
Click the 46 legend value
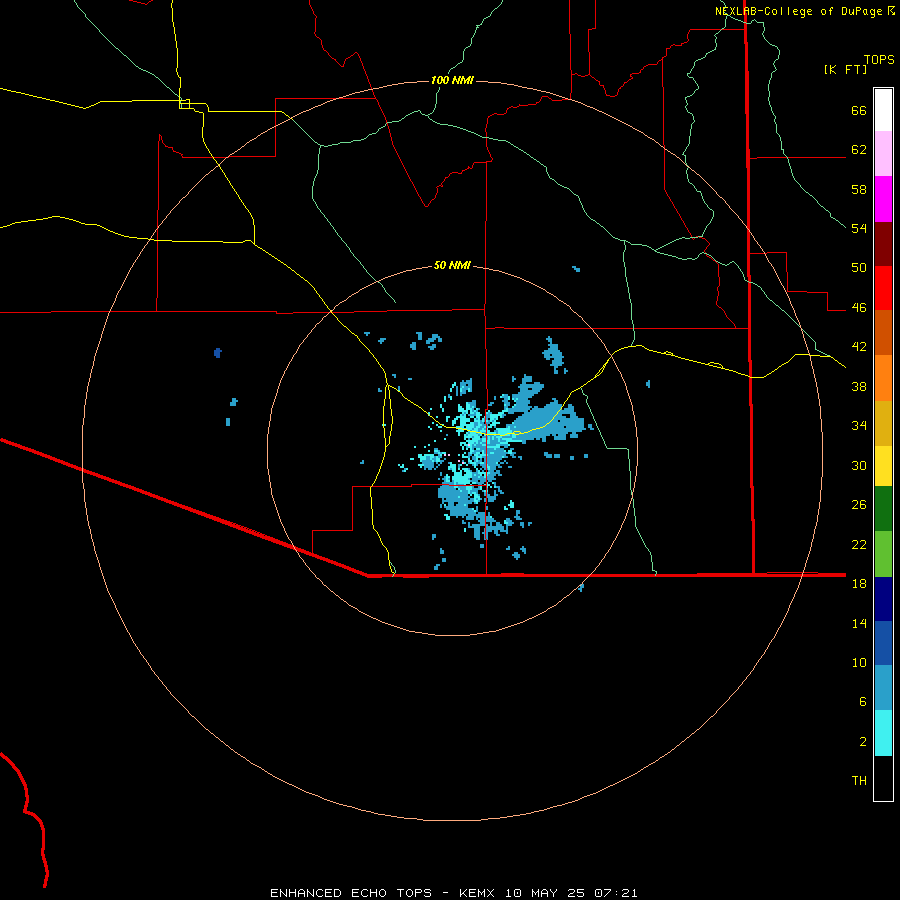point(859,307)
